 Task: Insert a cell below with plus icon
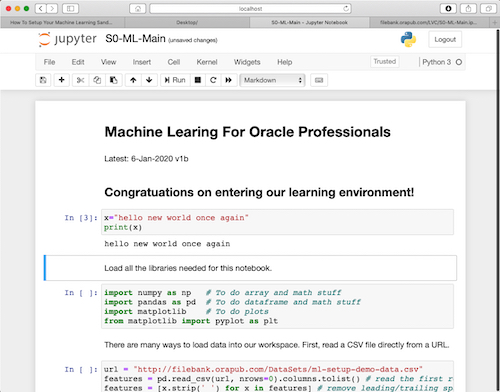coord(62,80)
